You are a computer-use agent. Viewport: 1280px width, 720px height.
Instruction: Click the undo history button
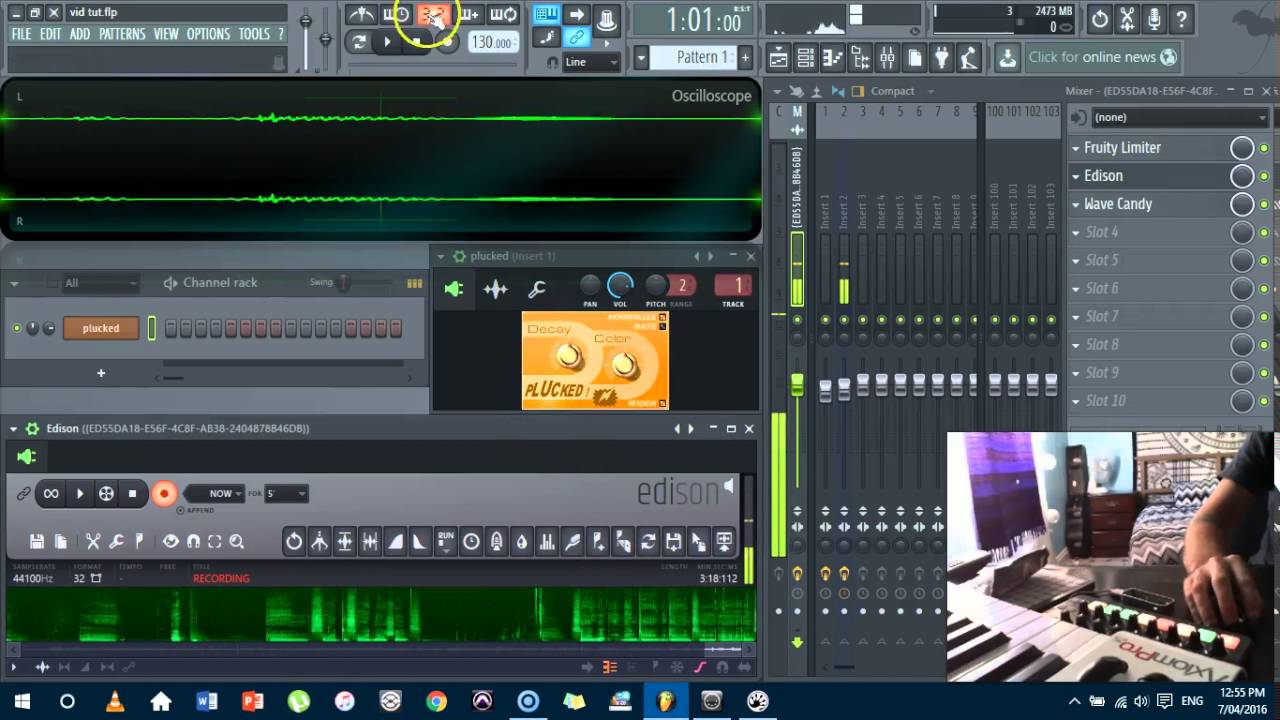pyautogui.click(x=1099, y=18)
